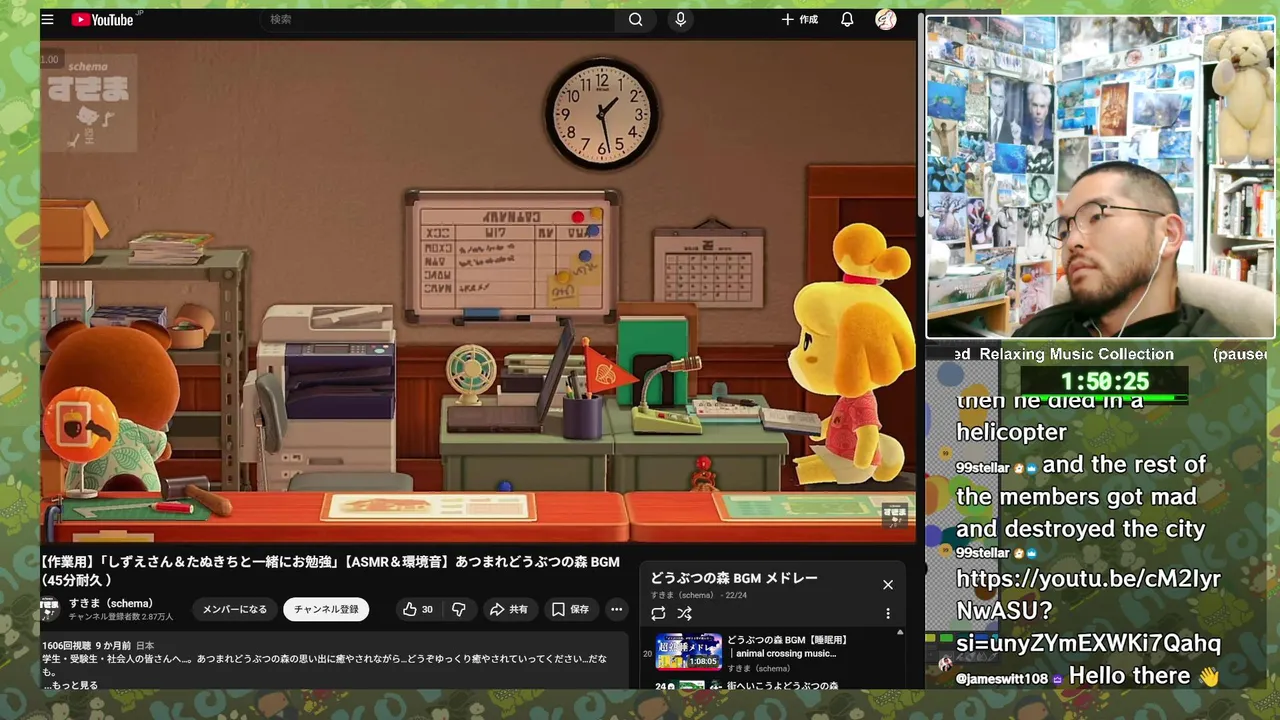Click the YouTube page vertical scrollbar

point(920,115)
